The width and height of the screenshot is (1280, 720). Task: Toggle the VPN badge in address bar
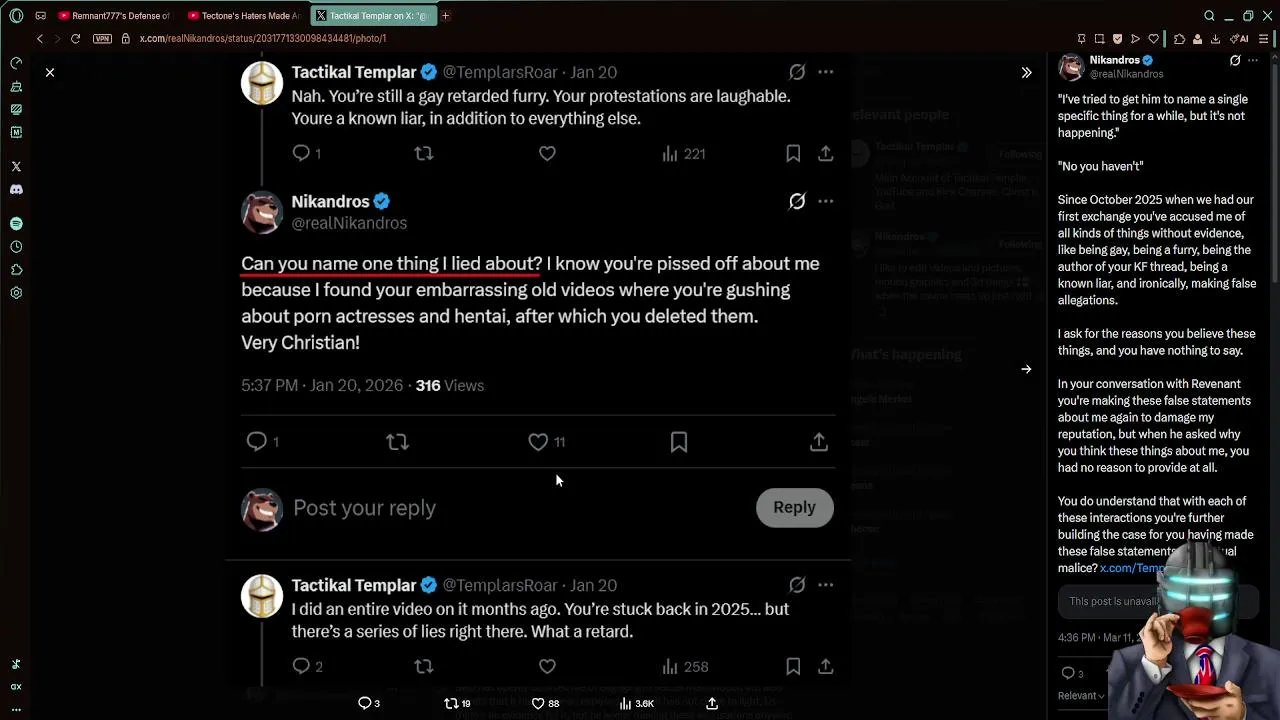pyautogui.click(x=102, y=38)
